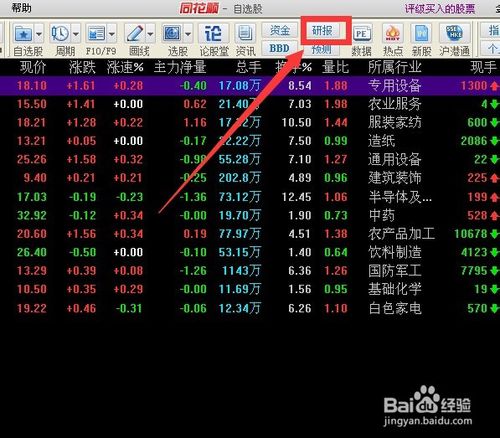Open the 帮助 menu

[x=21, y=8]
